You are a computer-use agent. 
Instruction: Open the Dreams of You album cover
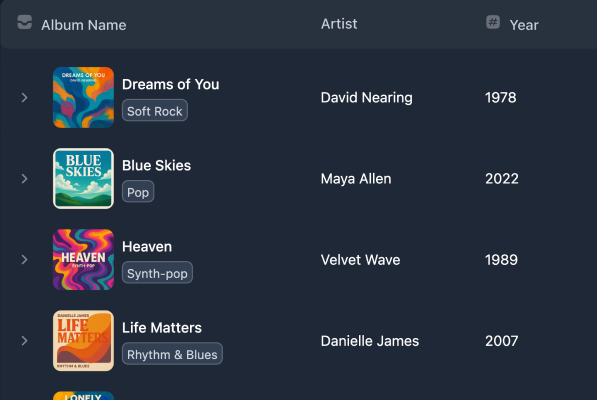tap(83, 97)
